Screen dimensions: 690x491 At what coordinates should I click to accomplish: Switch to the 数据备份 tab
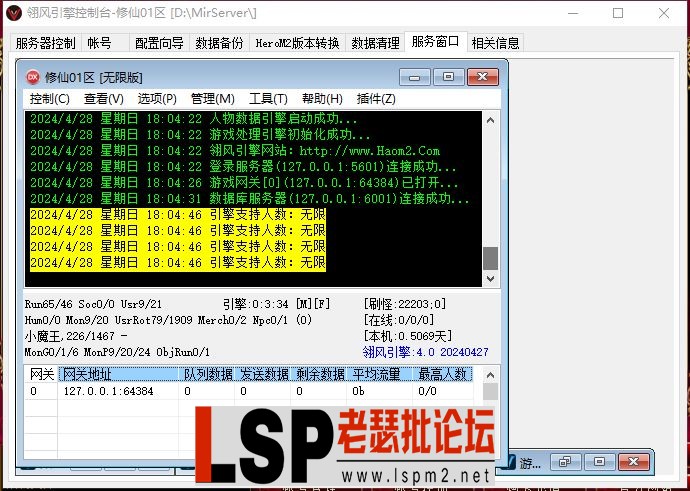point(219,43)
